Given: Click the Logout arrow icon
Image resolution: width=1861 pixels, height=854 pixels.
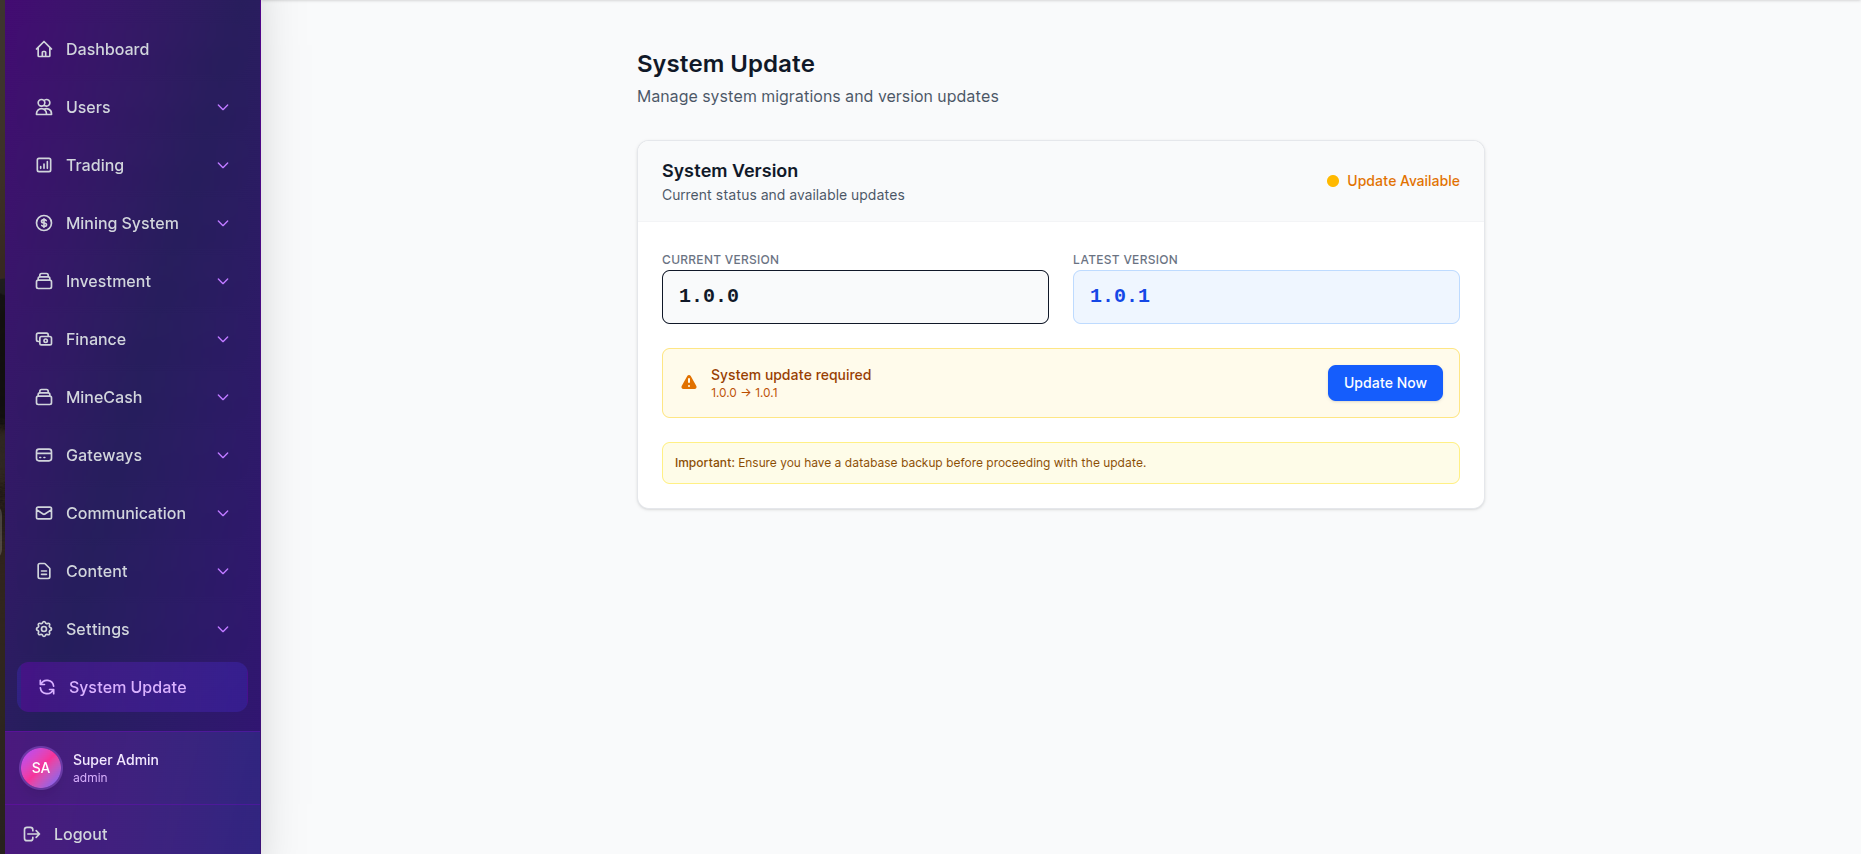Looking at the screenshot, I should [32, 834].
